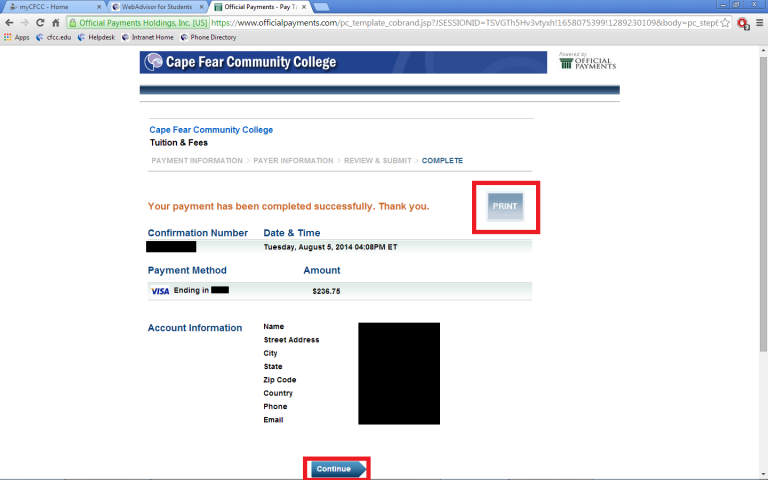Click the Cape Fear Community College banner
The height and width of the screenshot is (480, 768).
click(x=343, y=62)
